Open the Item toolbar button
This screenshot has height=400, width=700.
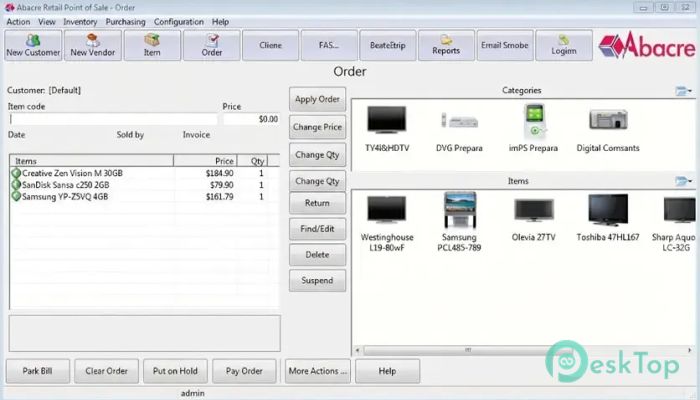[x=152, y=45]
